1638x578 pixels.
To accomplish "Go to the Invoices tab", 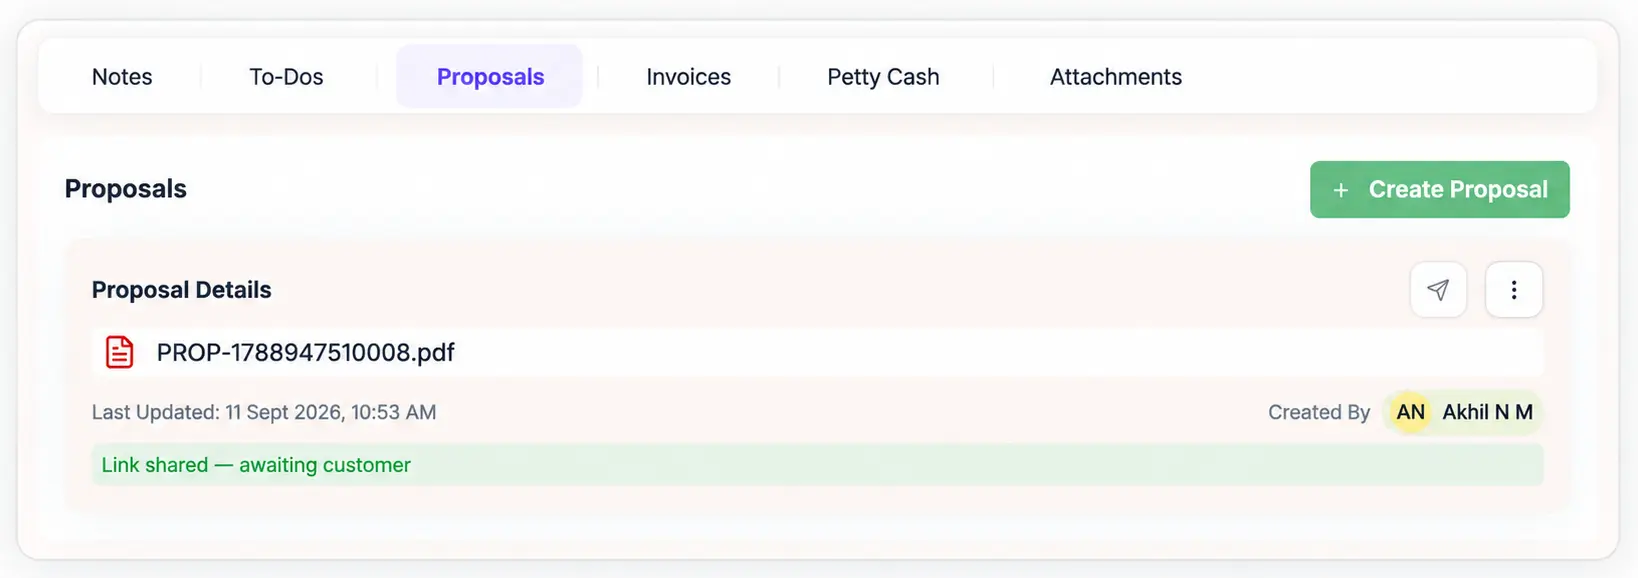I will [688, 77].
